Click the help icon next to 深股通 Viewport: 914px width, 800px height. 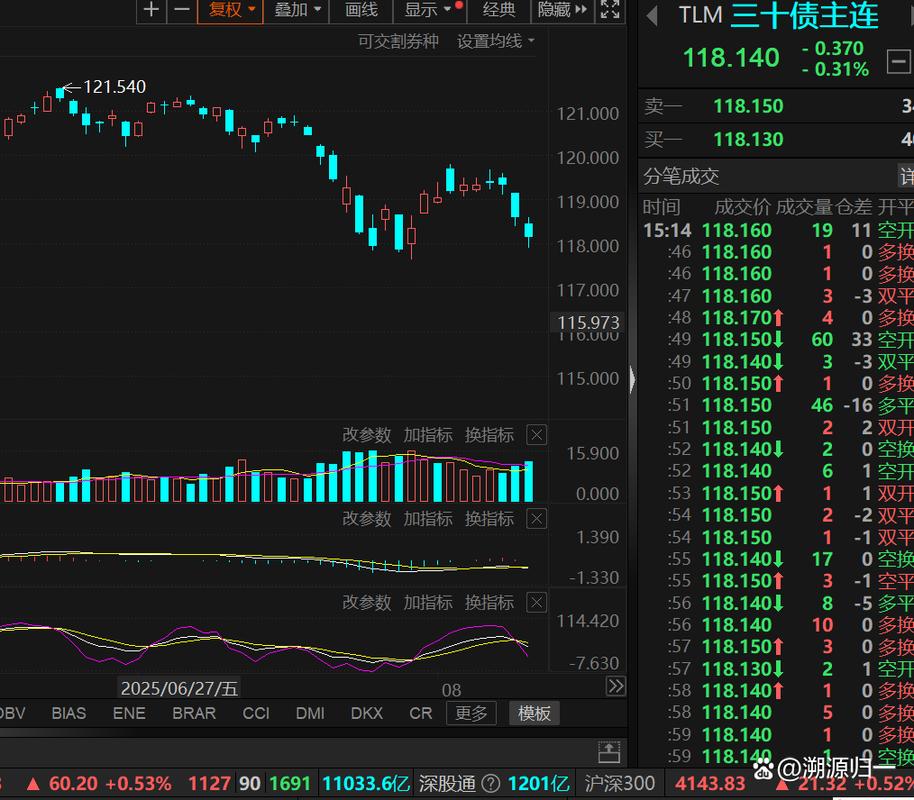490,784
